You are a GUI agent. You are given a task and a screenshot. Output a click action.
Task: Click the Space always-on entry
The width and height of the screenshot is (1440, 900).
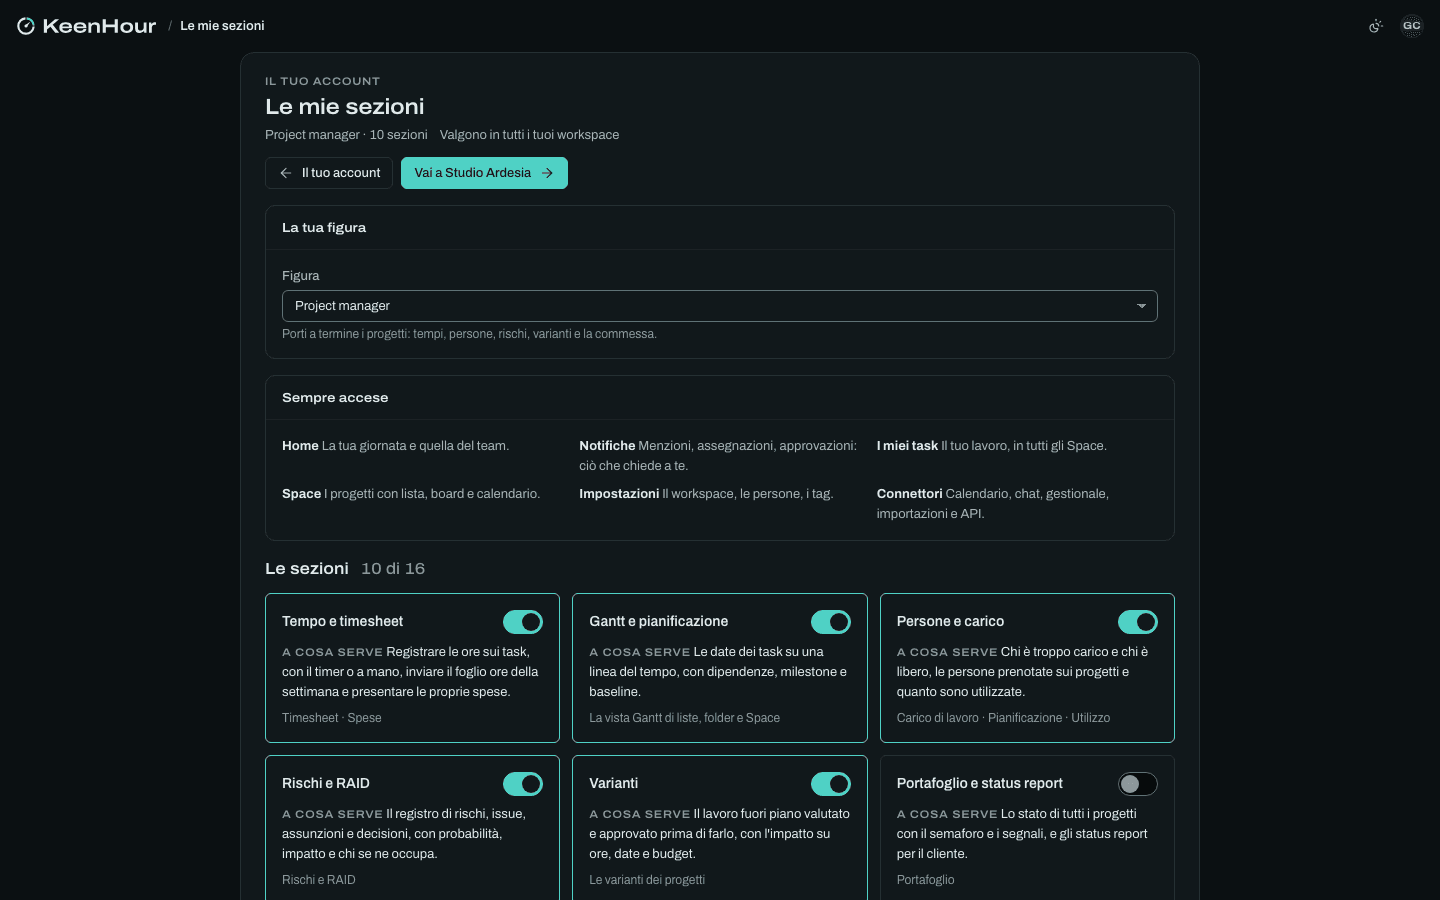[x=411, y=494]
